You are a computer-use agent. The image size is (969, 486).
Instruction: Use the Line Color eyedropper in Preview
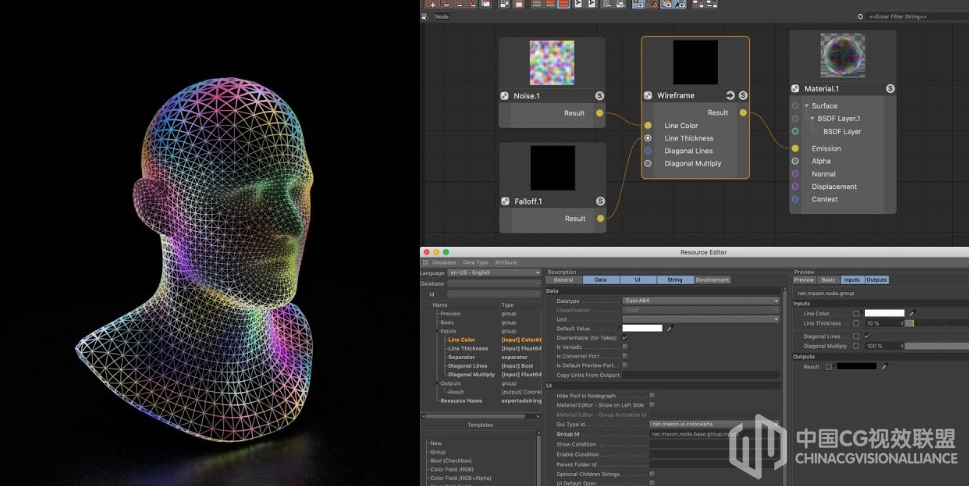click(x=912, y=313)
